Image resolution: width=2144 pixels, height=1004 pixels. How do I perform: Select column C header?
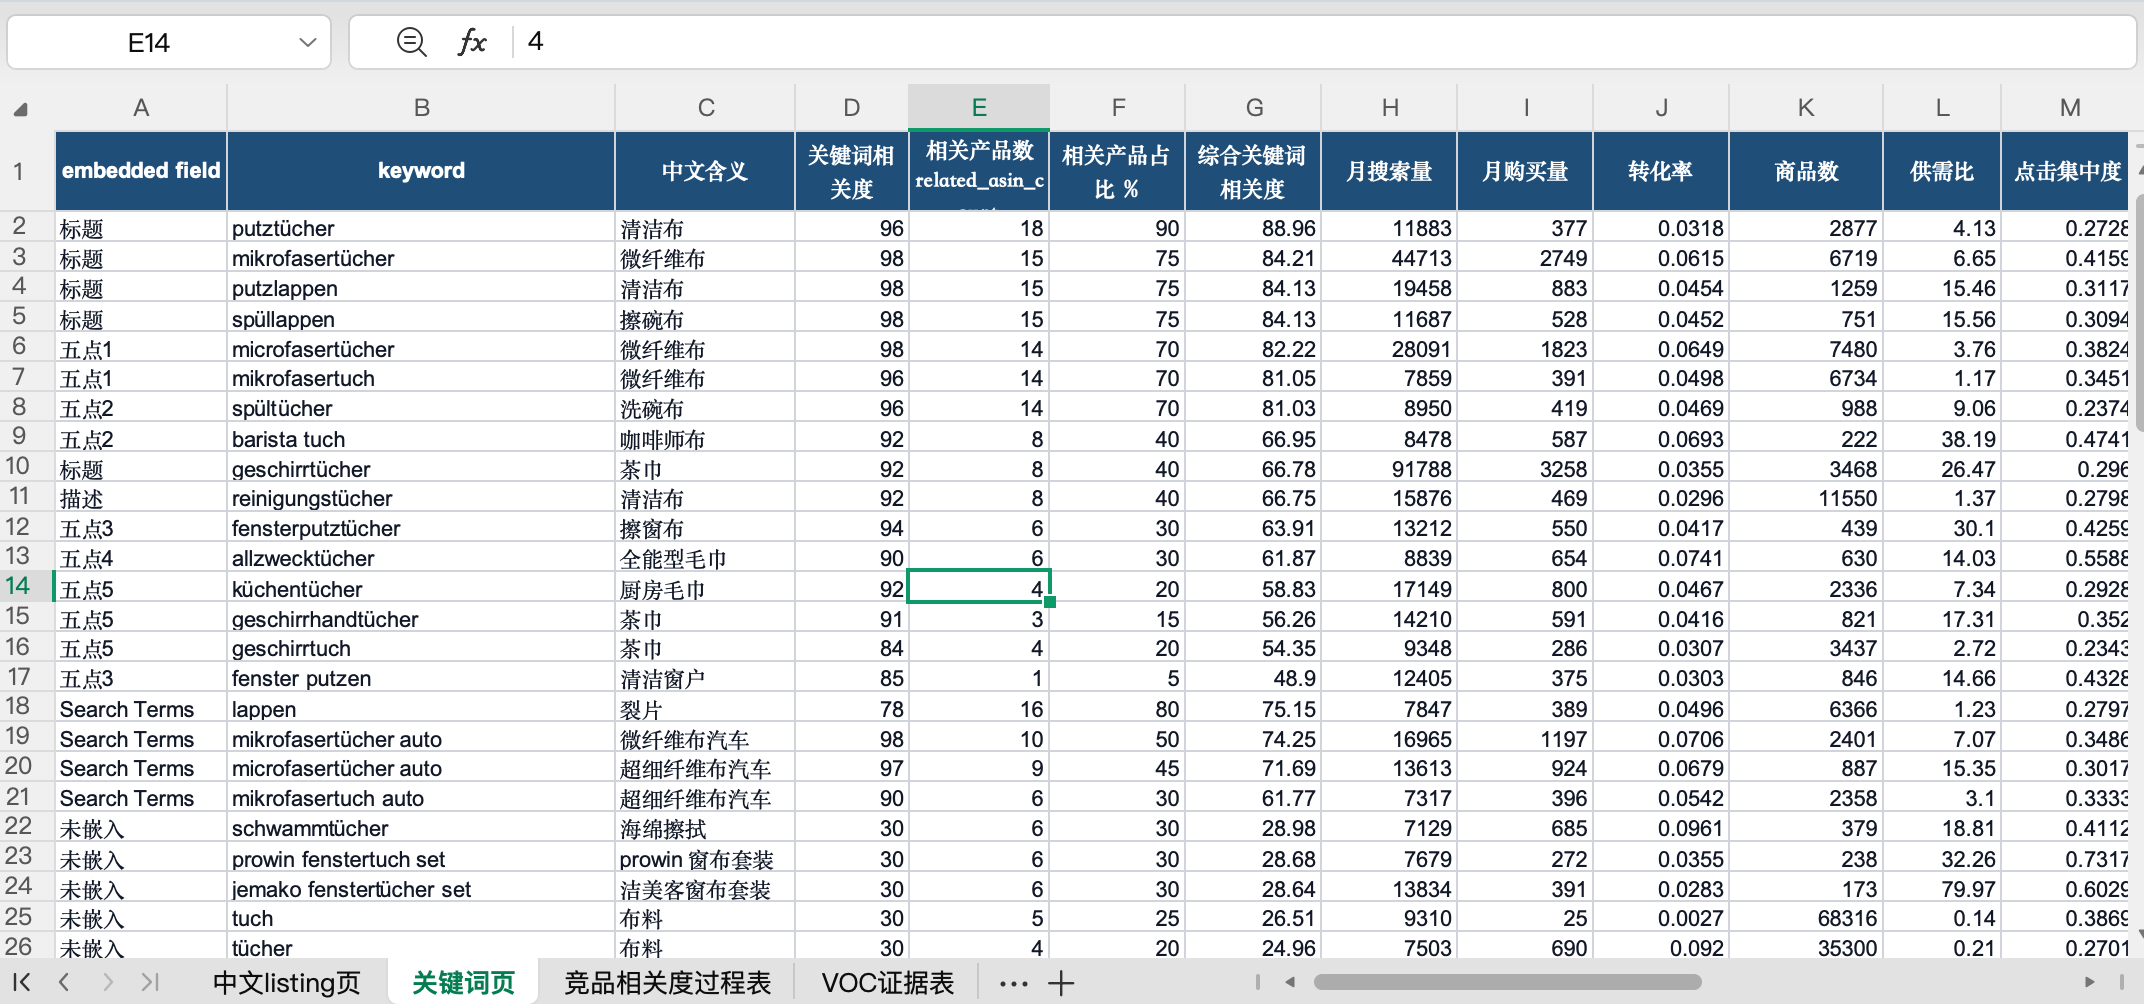(x=705, y=108)
